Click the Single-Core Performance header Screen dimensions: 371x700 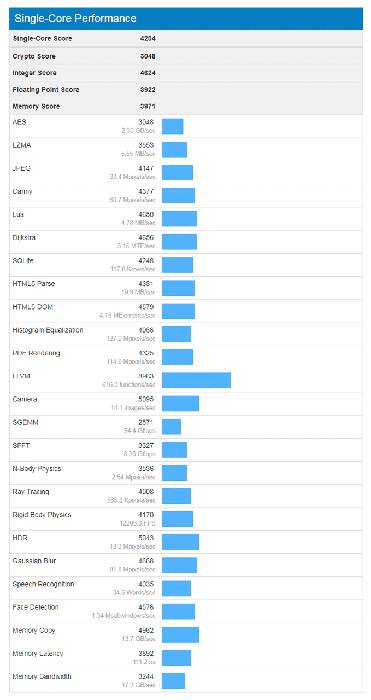[186, 18]
